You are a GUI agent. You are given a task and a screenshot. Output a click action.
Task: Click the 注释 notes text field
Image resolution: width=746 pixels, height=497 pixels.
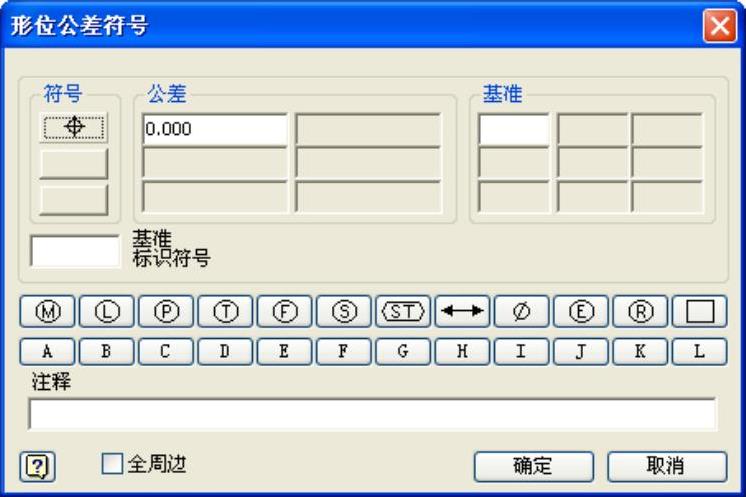point(372,414)
